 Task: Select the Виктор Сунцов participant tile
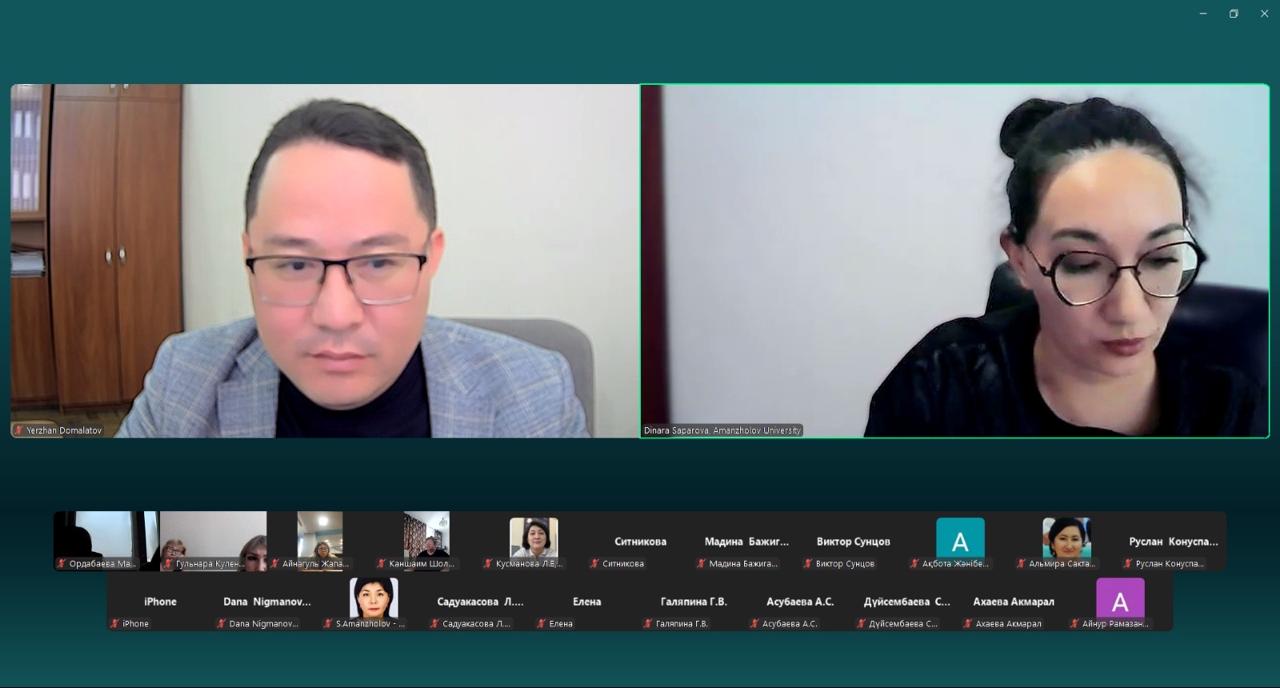click(853, 541)
